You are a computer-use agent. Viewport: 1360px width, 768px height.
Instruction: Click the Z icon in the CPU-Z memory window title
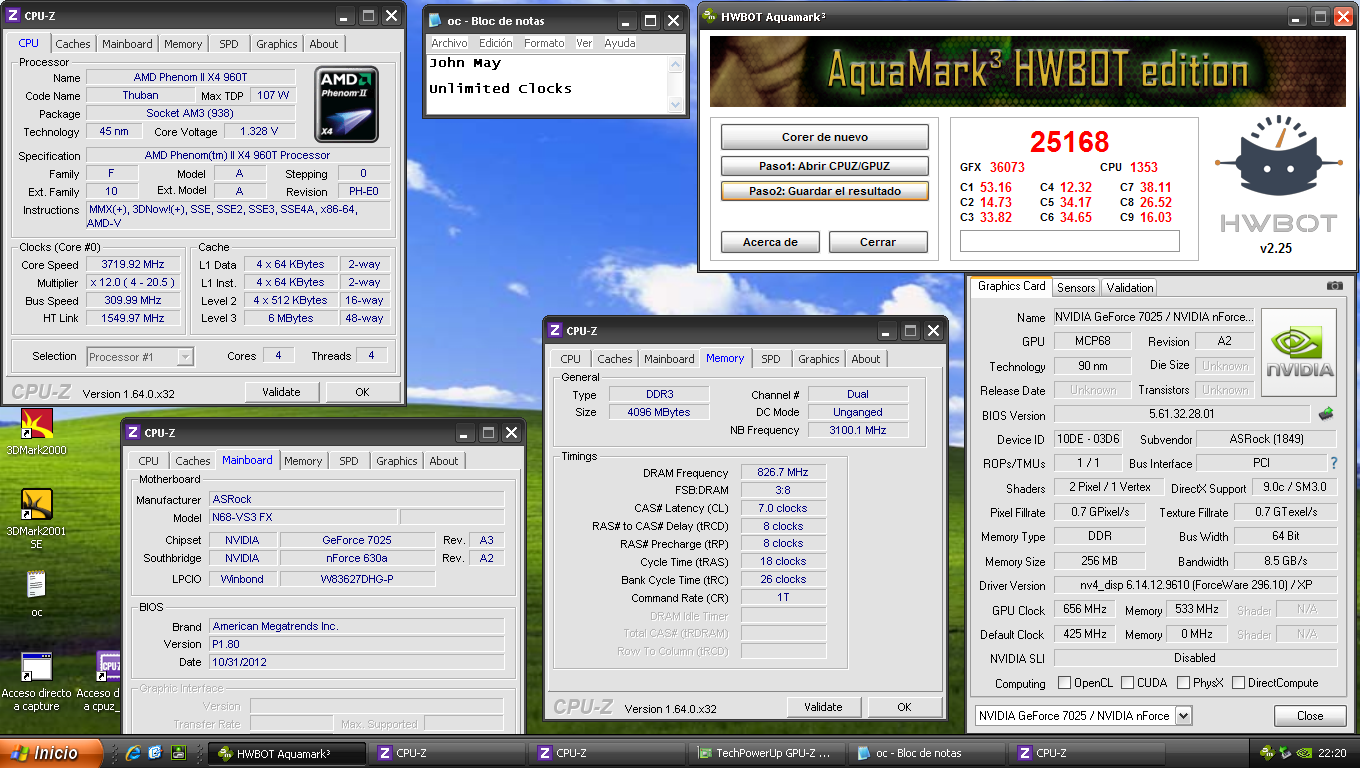point(555,331)
